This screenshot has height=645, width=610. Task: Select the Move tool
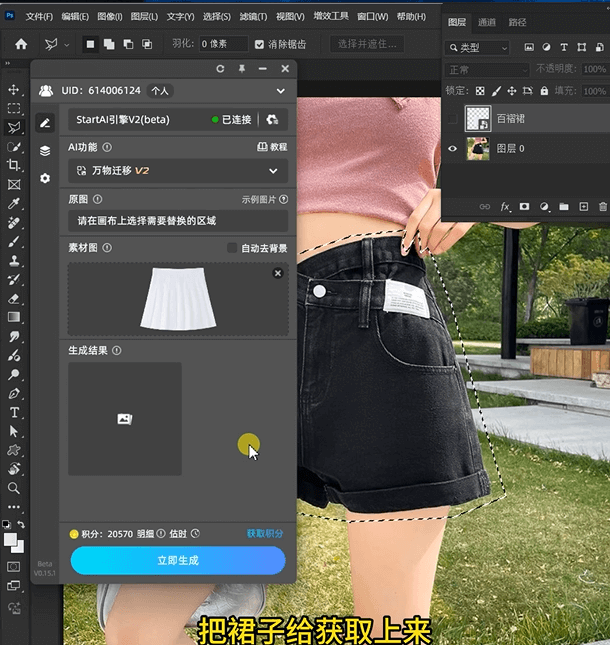(14, 90)
